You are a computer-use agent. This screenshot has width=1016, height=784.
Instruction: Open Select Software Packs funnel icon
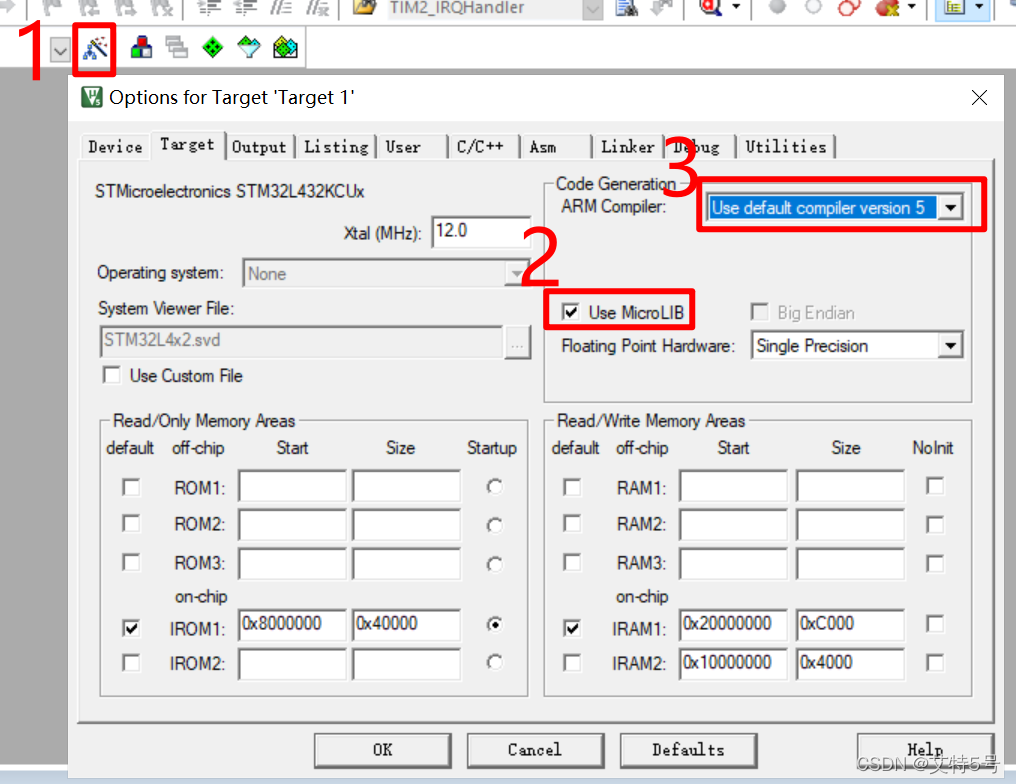tap(249, 47)
